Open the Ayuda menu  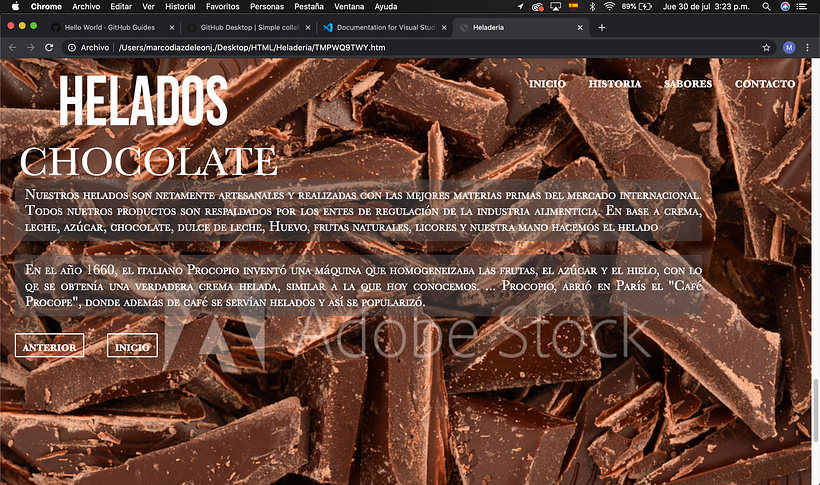(385, 6)
